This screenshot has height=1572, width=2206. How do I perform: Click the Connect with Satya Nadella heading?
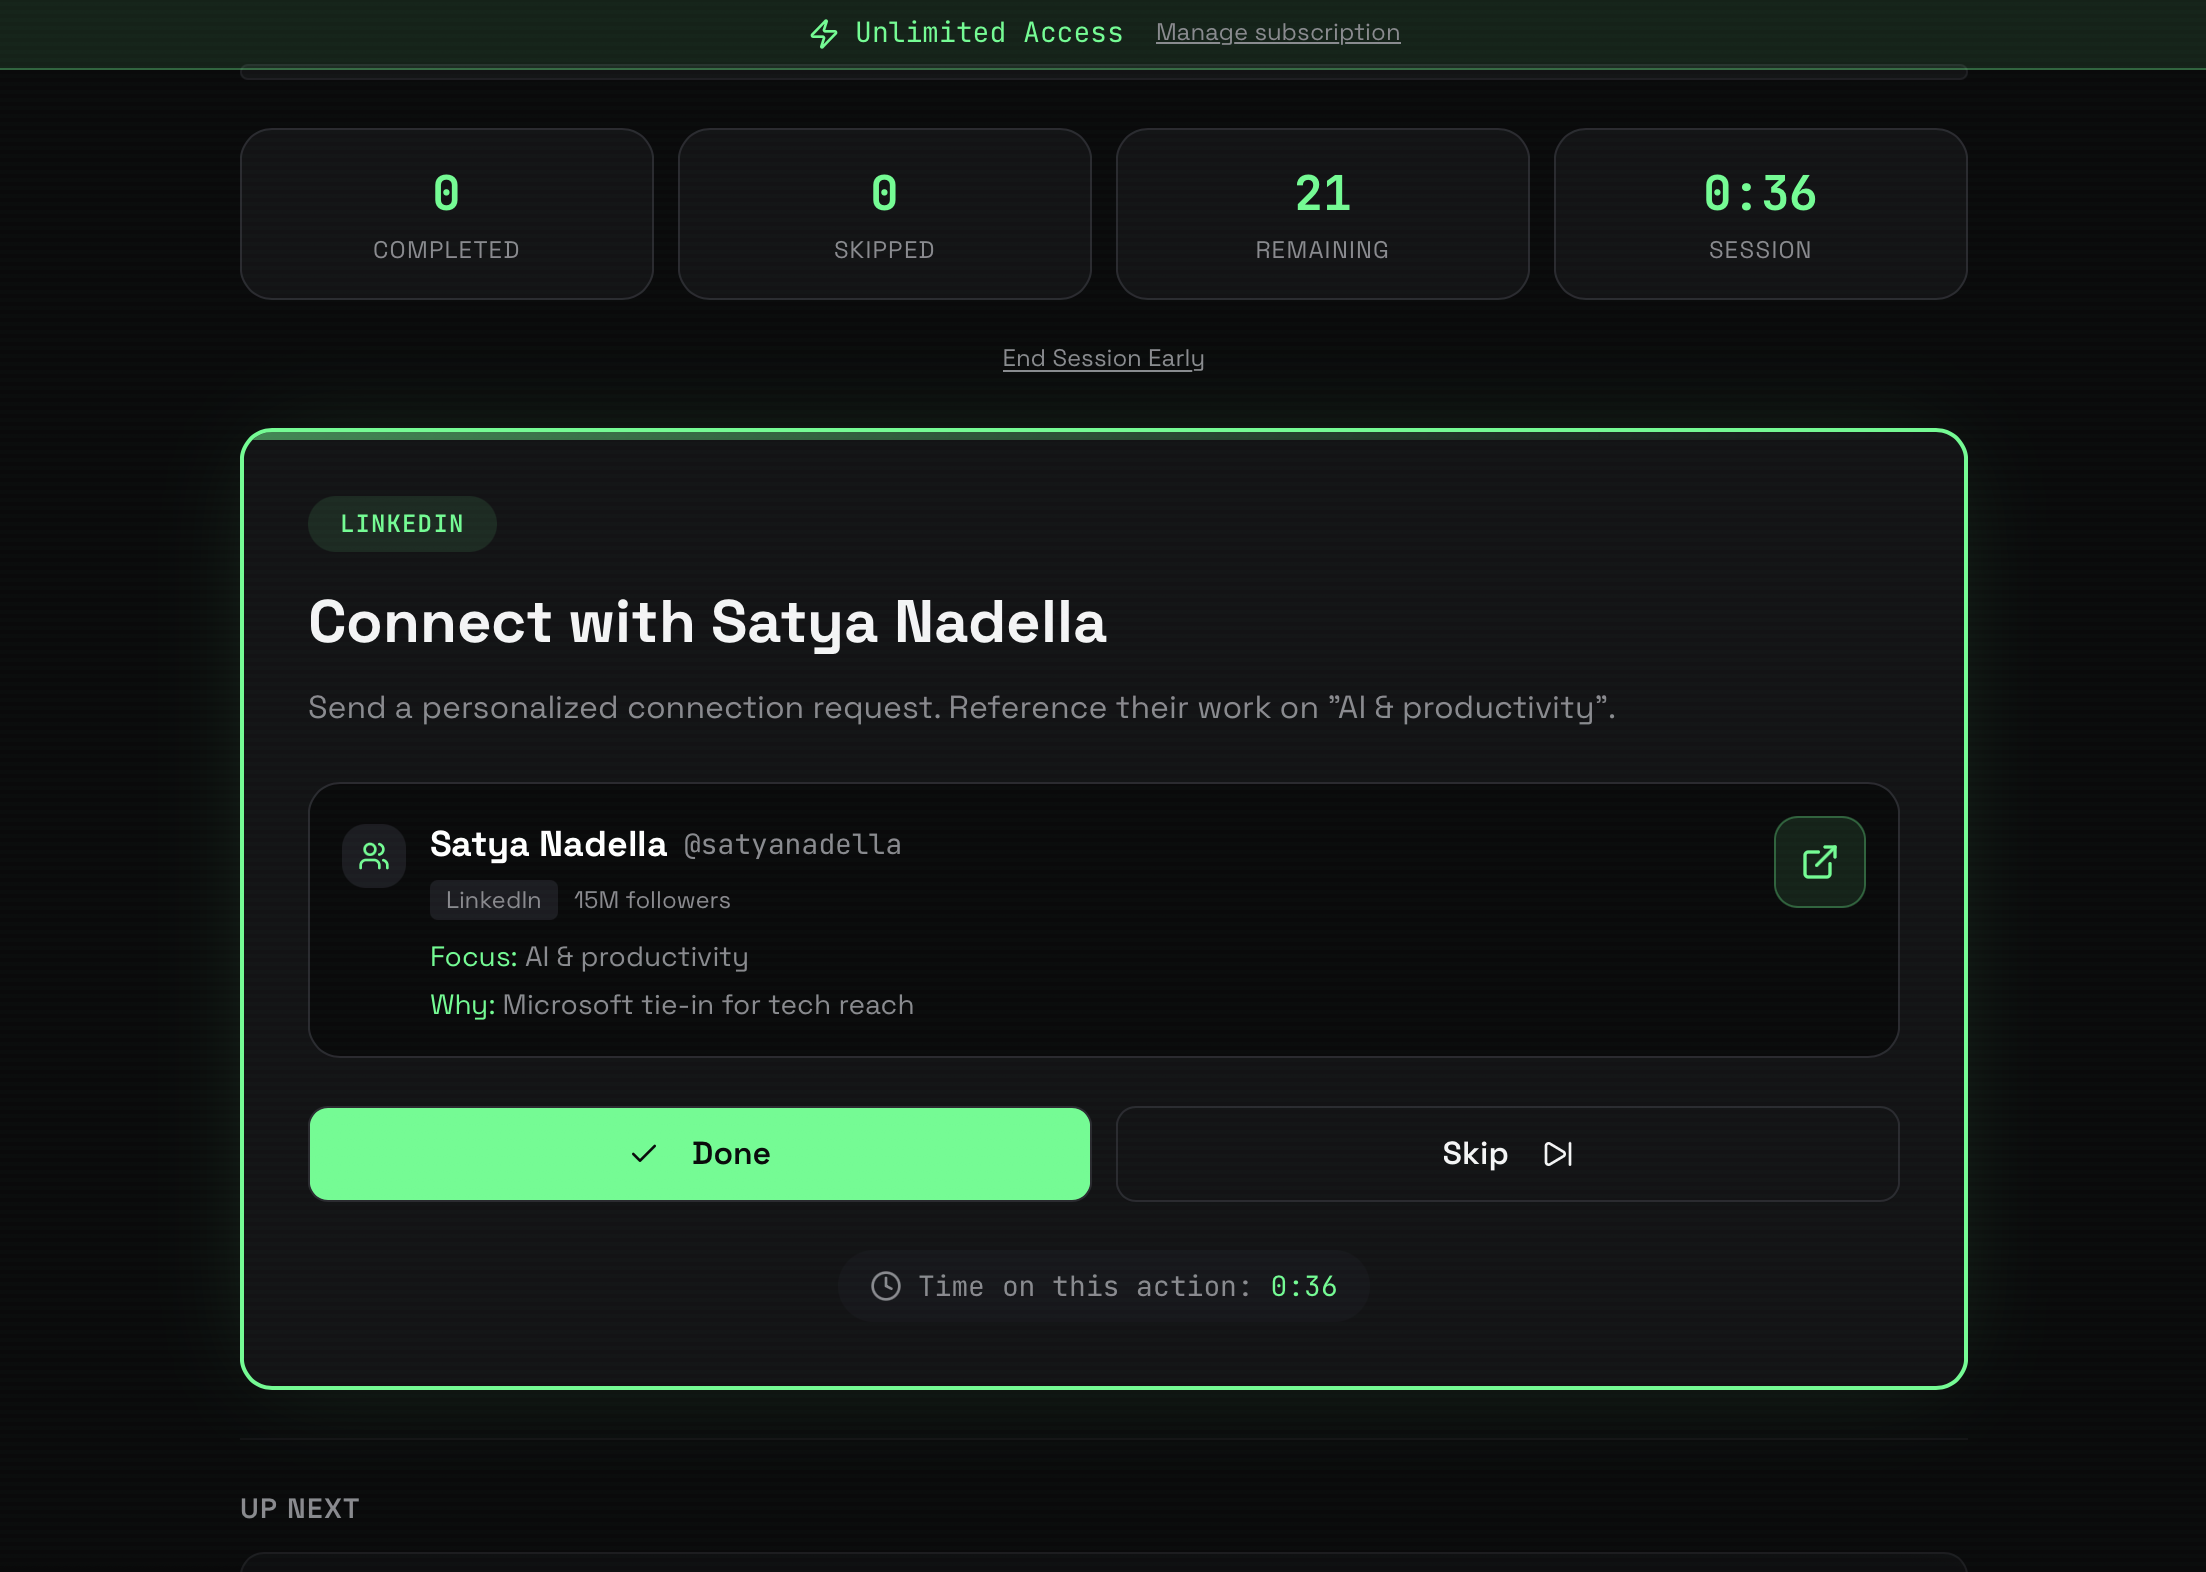tap(707, 622)
